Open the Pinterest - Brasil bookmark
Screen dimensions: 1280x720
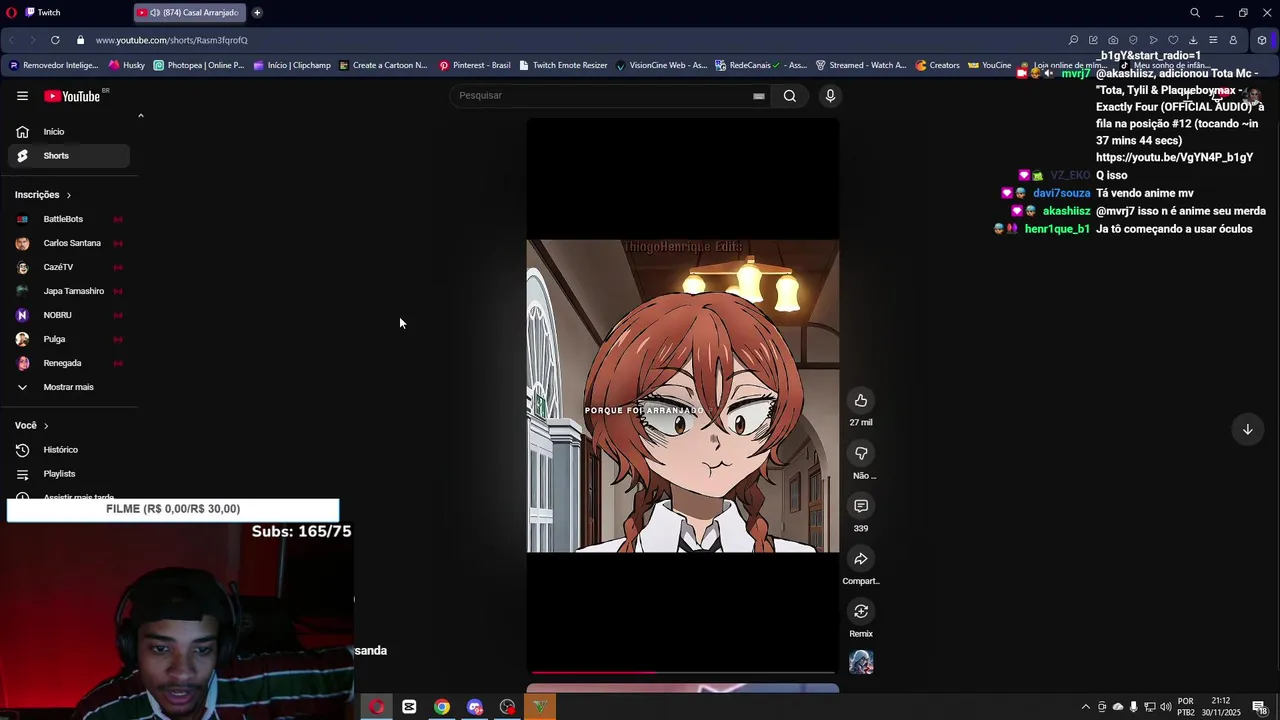click(474, 65)
